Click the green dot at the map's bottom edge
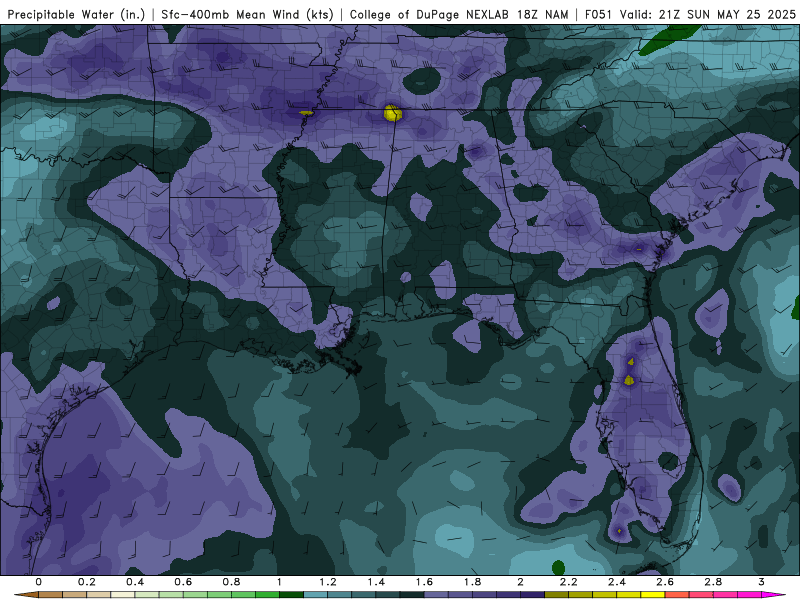 (559, 567)
